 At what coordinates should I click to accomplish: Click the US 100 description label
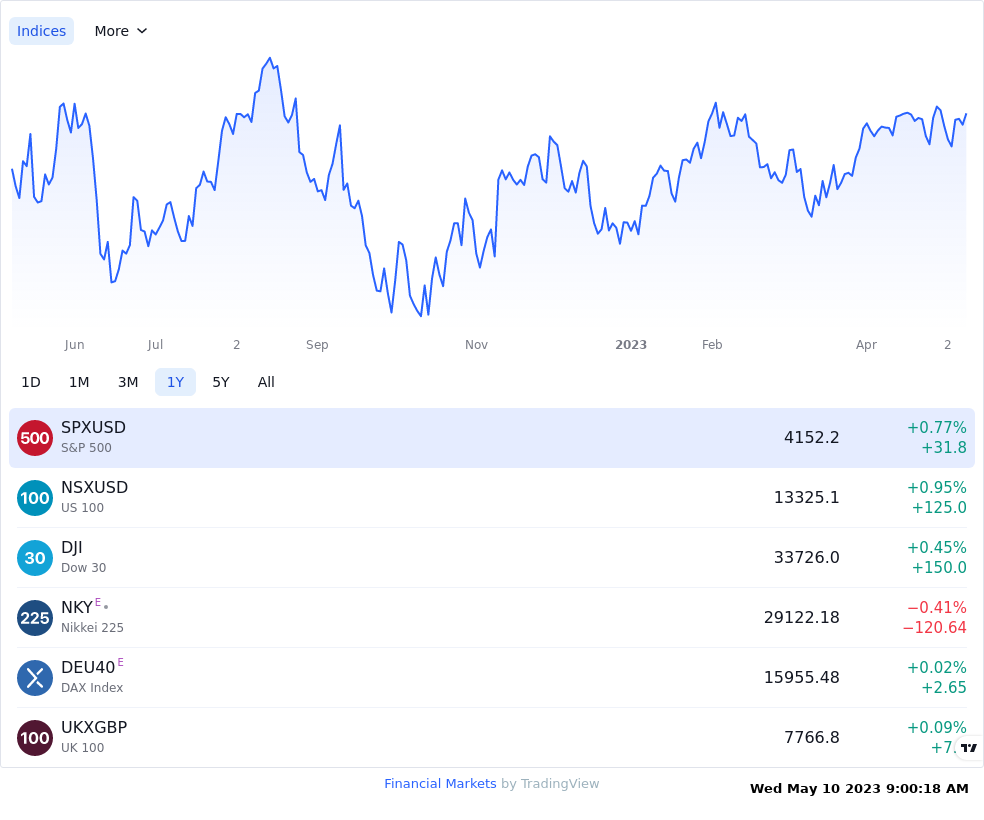[x=82, y=508]
